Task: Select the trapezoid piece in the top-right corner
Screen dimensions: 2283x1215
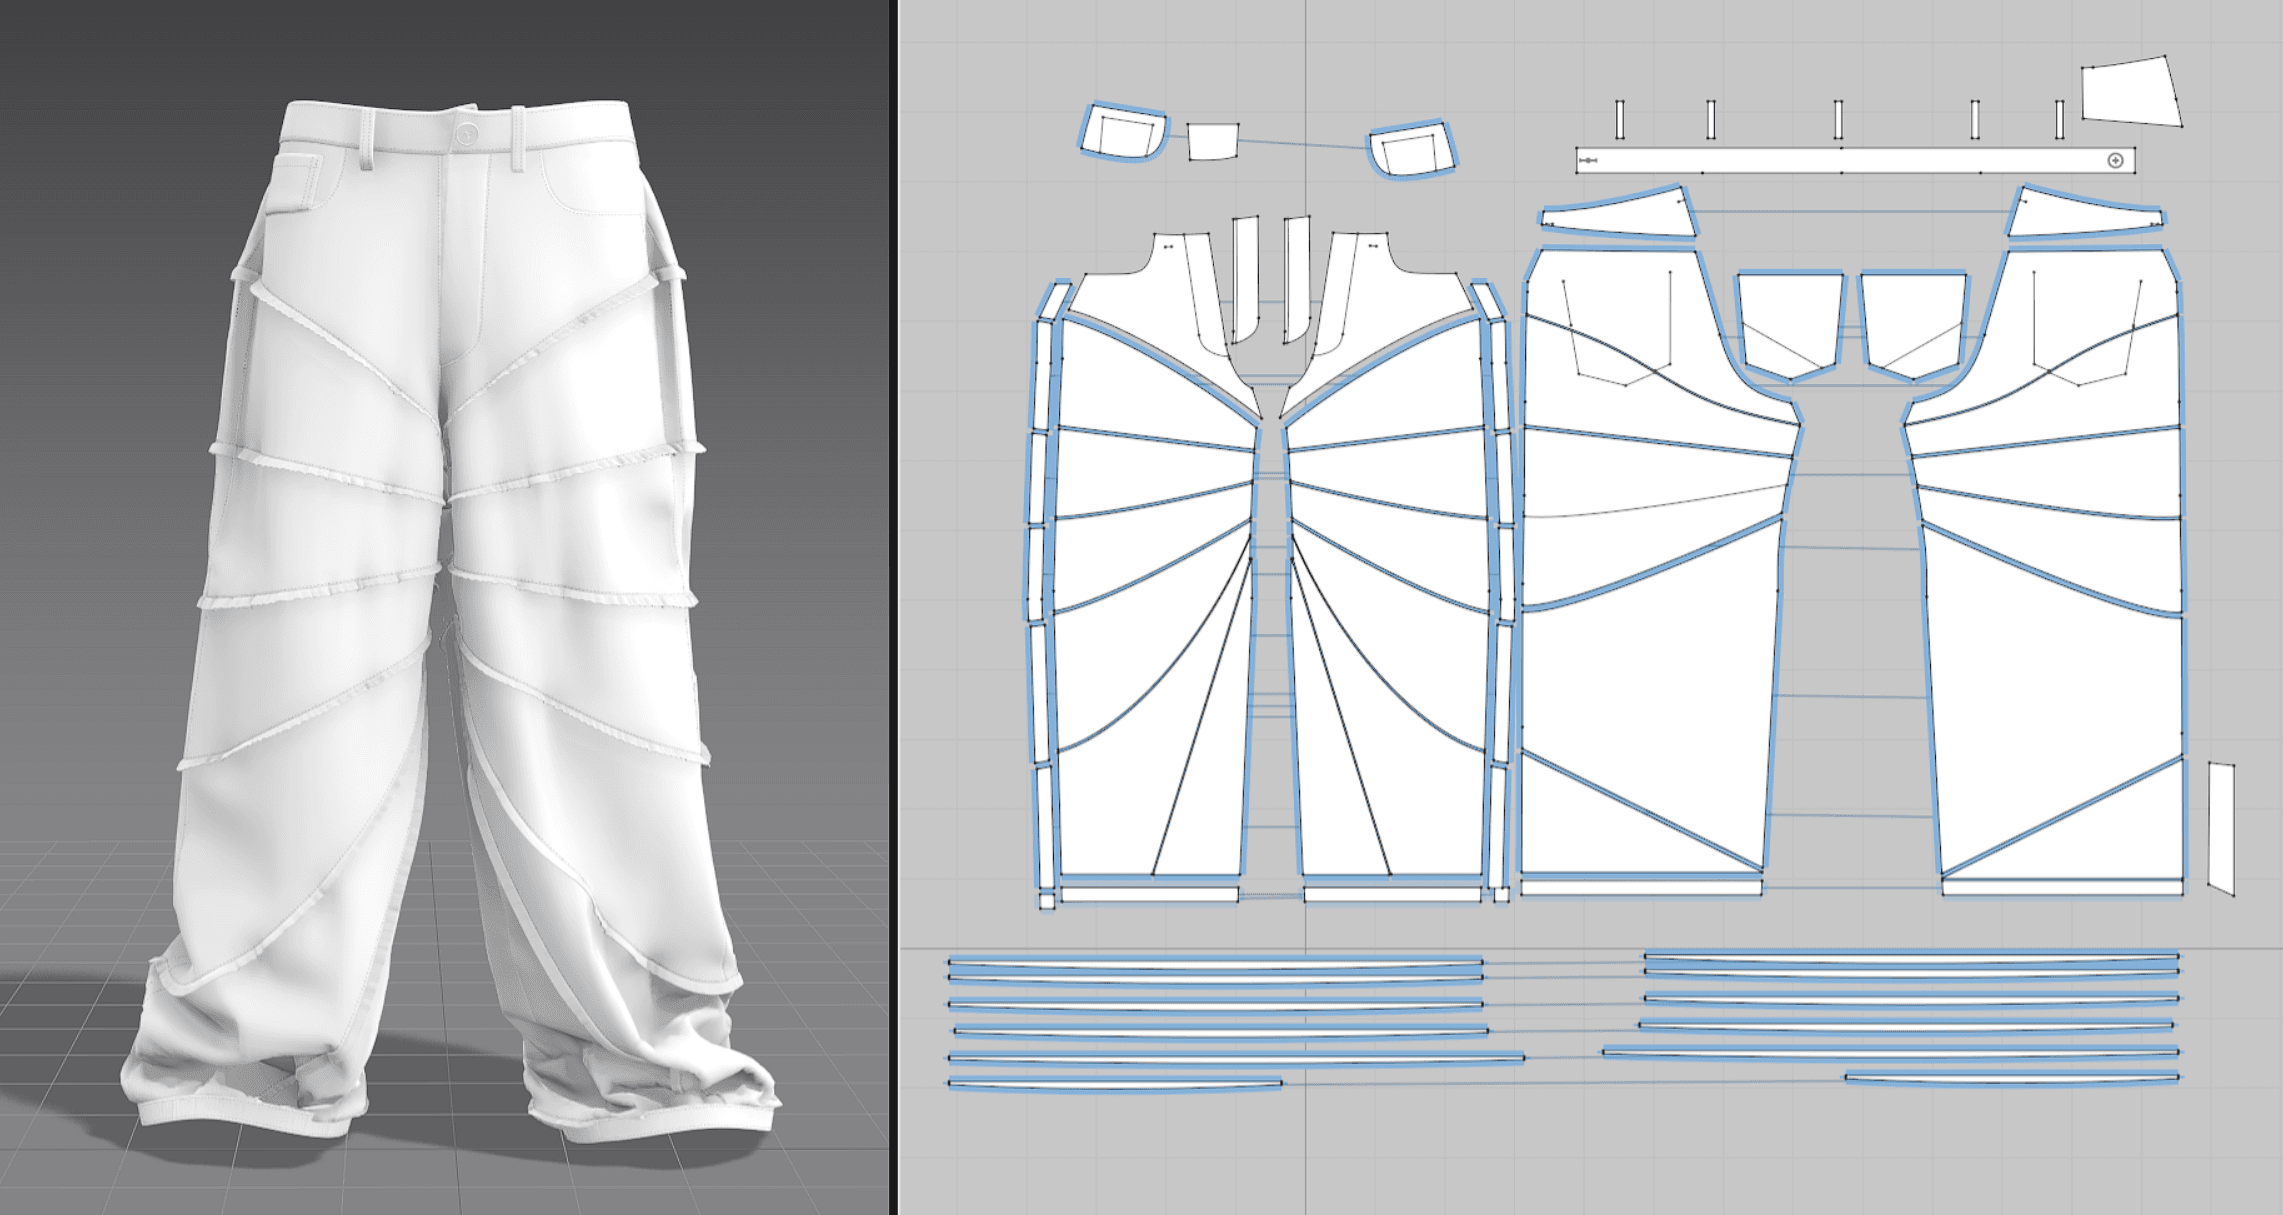Action: click(2130, 92)
